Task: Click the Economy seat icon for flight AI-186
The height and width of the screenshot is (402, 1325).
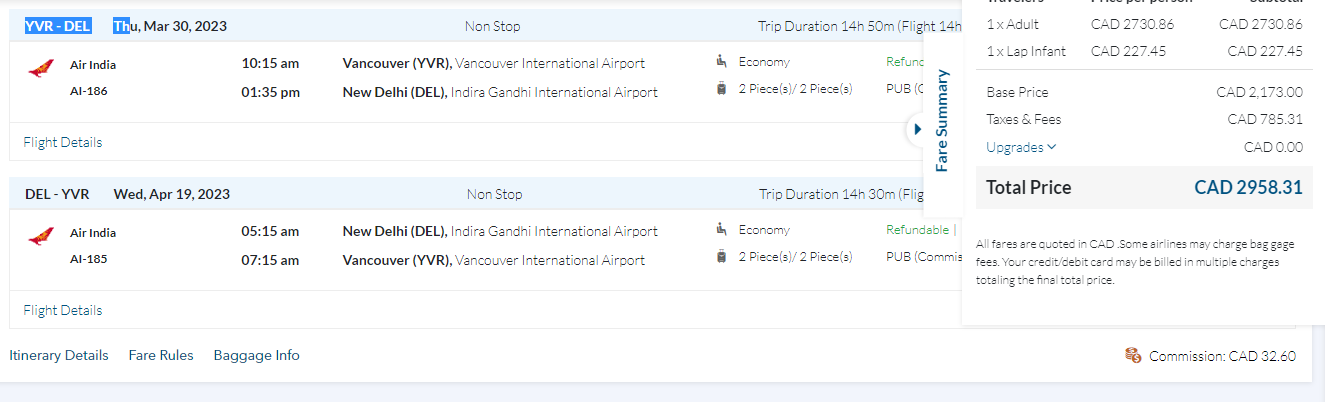Action: pos(722,62)
